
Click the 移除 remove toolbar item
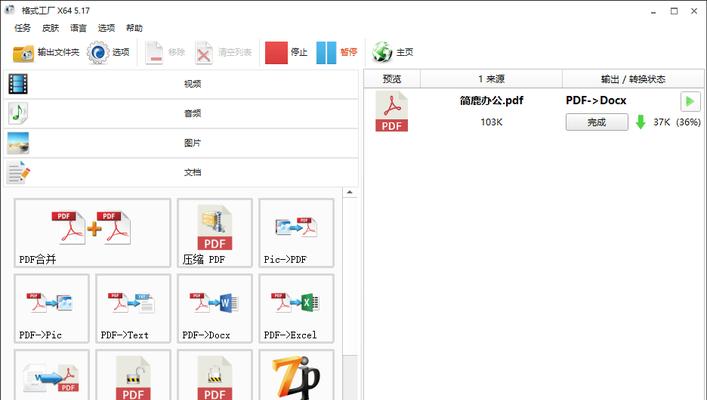165,52
